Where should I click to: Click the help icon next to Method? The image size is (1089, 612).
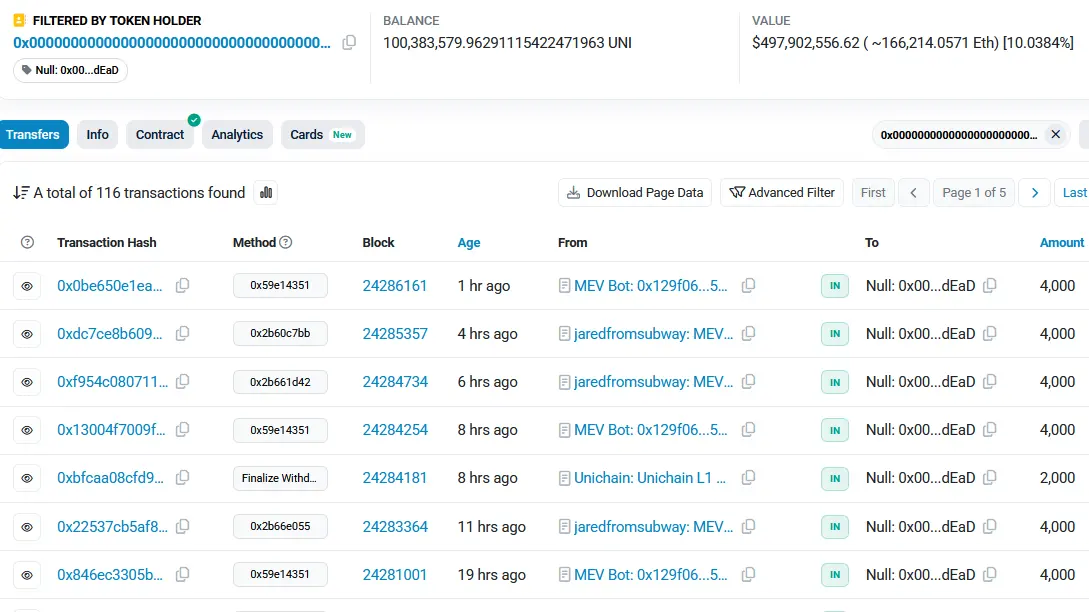tap(286, 242)
